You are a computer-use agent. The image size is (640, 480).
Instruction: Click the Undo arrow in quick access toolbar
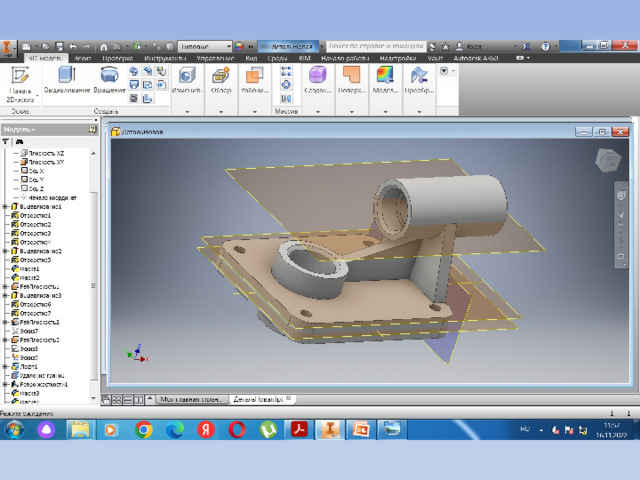click(x=73, y=47)
